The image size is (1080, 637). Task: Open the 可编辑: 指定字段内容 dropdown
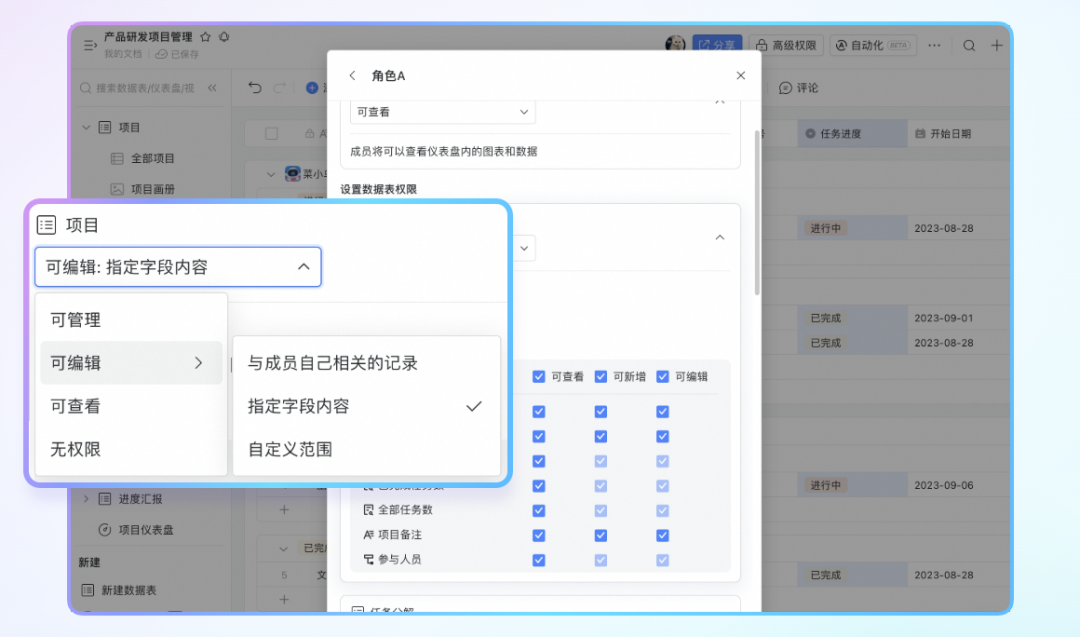[178, 267]
